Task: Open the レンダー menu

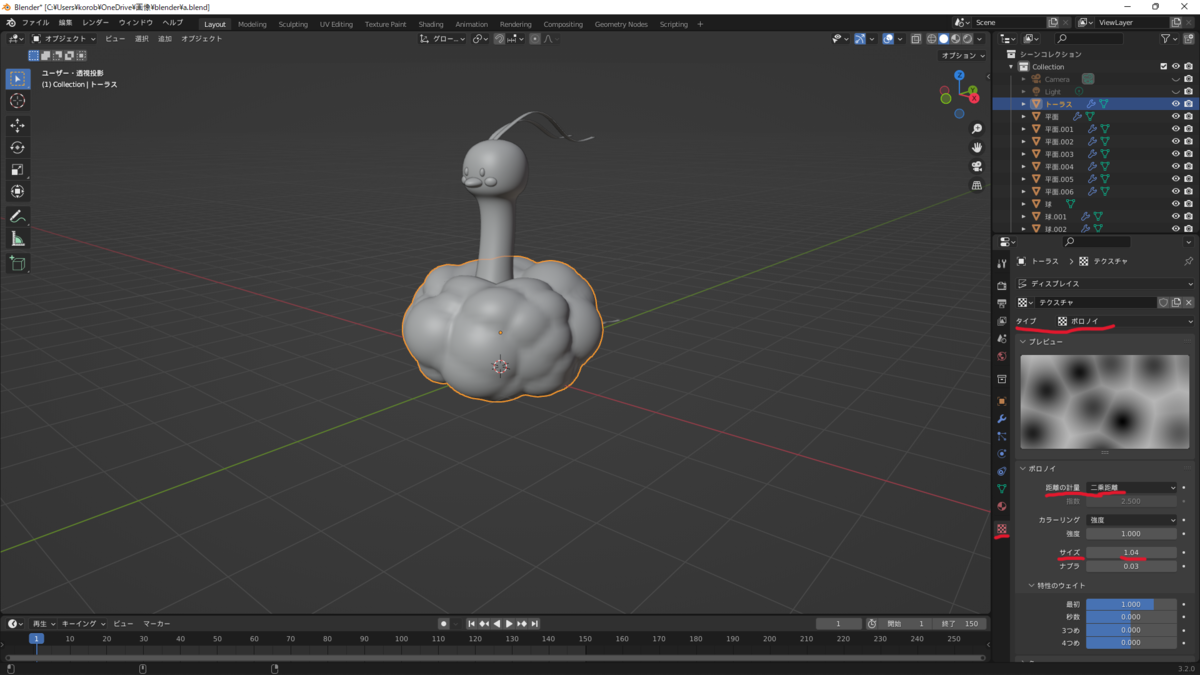Action: point(96,23)
